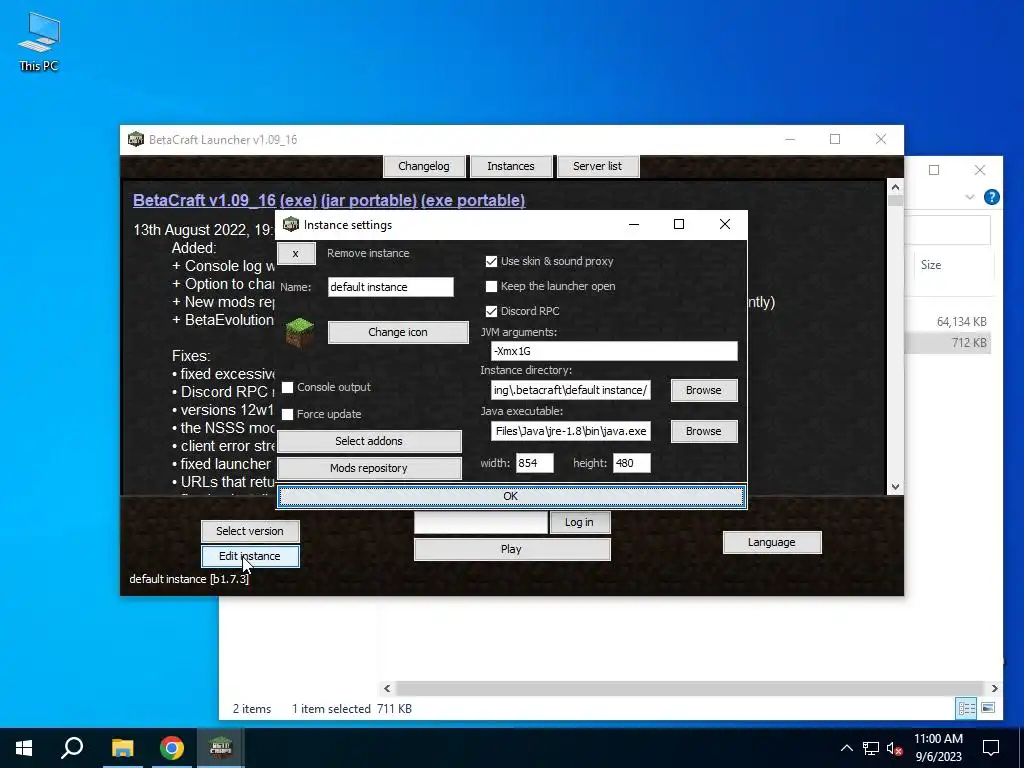Close the Instance settings dialog
This screenshot has height=768, width=1024.
pos(724,224)
